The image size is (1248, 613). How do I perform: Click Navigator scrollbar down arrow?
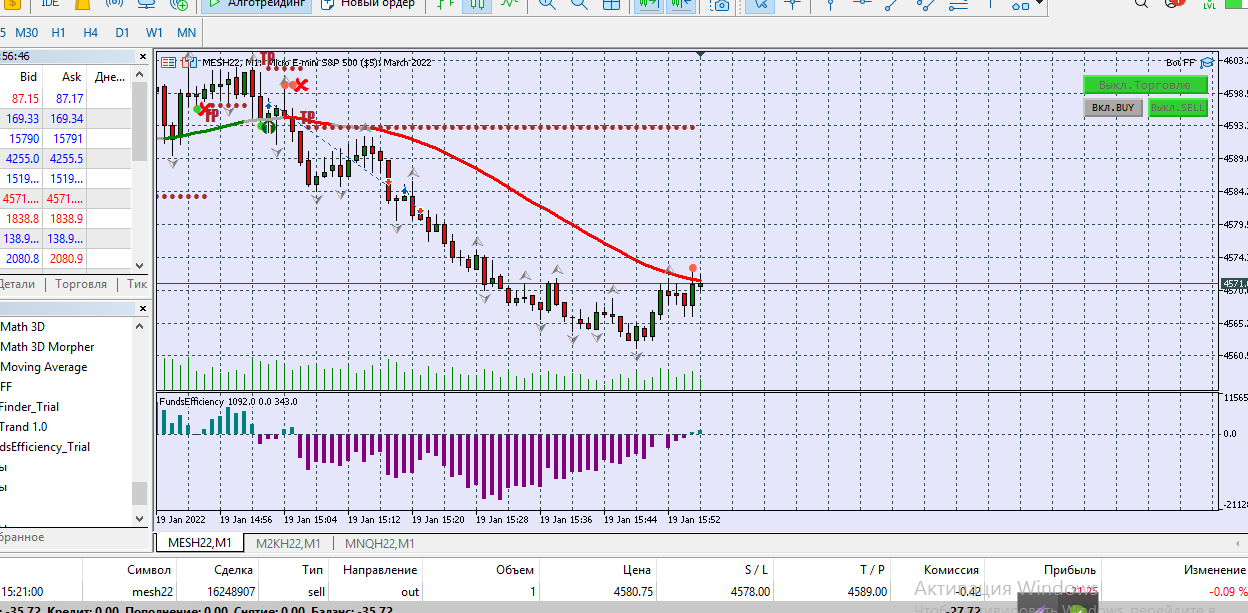tap(140, 517)
